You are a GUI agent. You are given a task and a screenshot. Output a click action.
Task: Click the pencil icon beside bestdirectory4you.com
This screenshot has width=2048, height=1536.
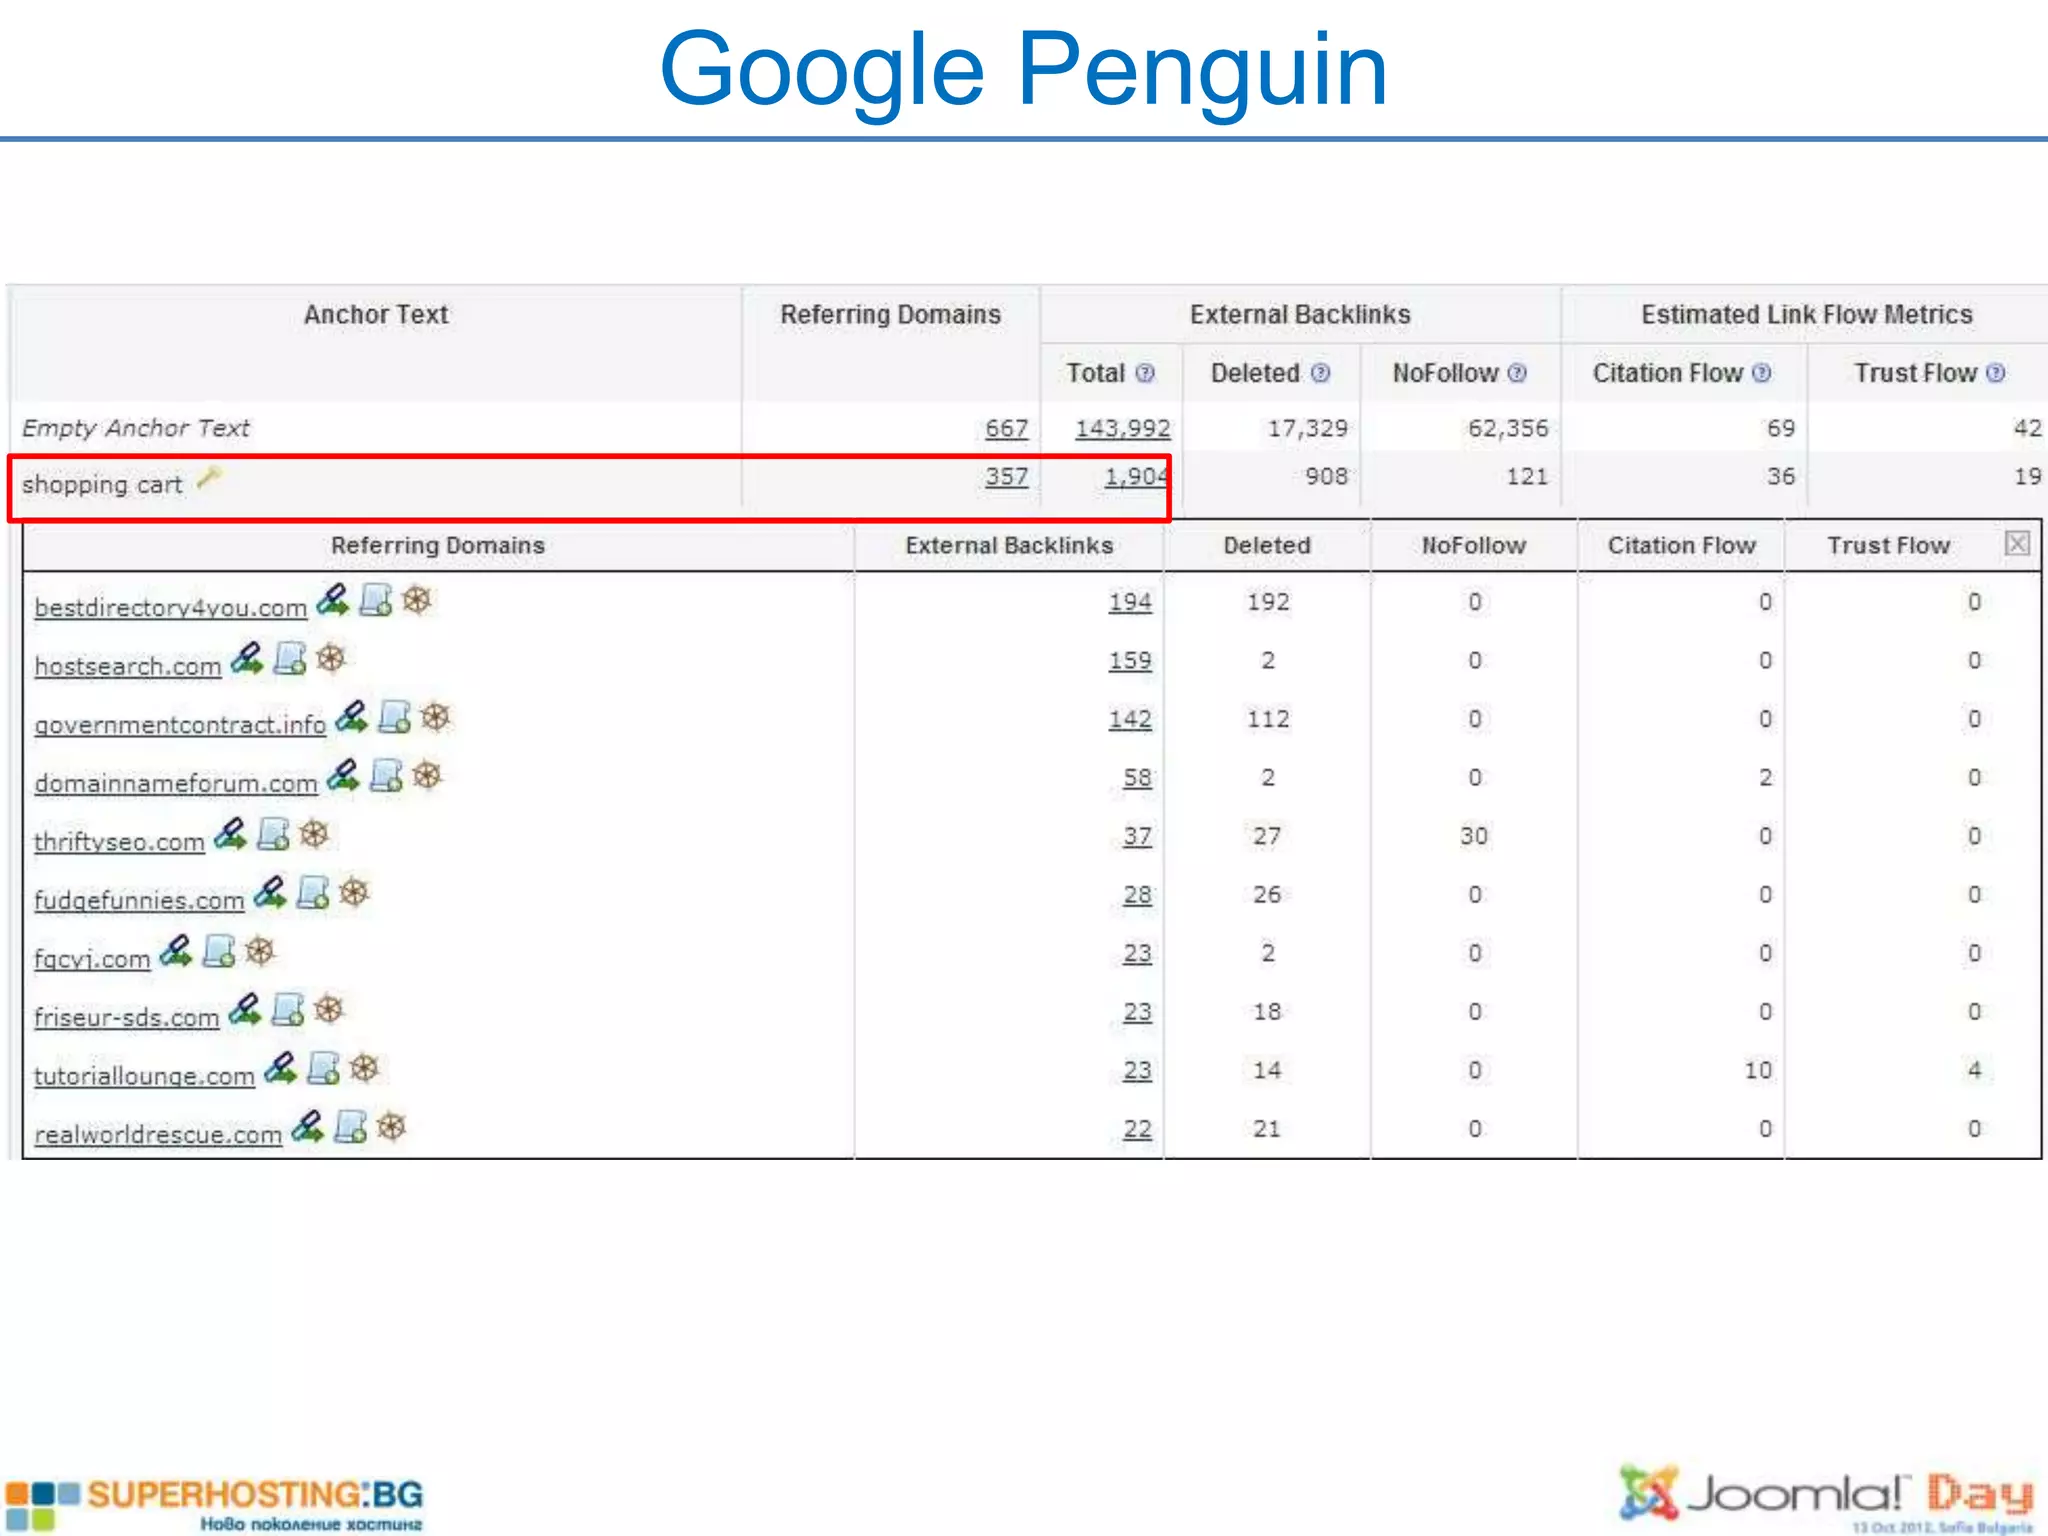pos(333,600)
